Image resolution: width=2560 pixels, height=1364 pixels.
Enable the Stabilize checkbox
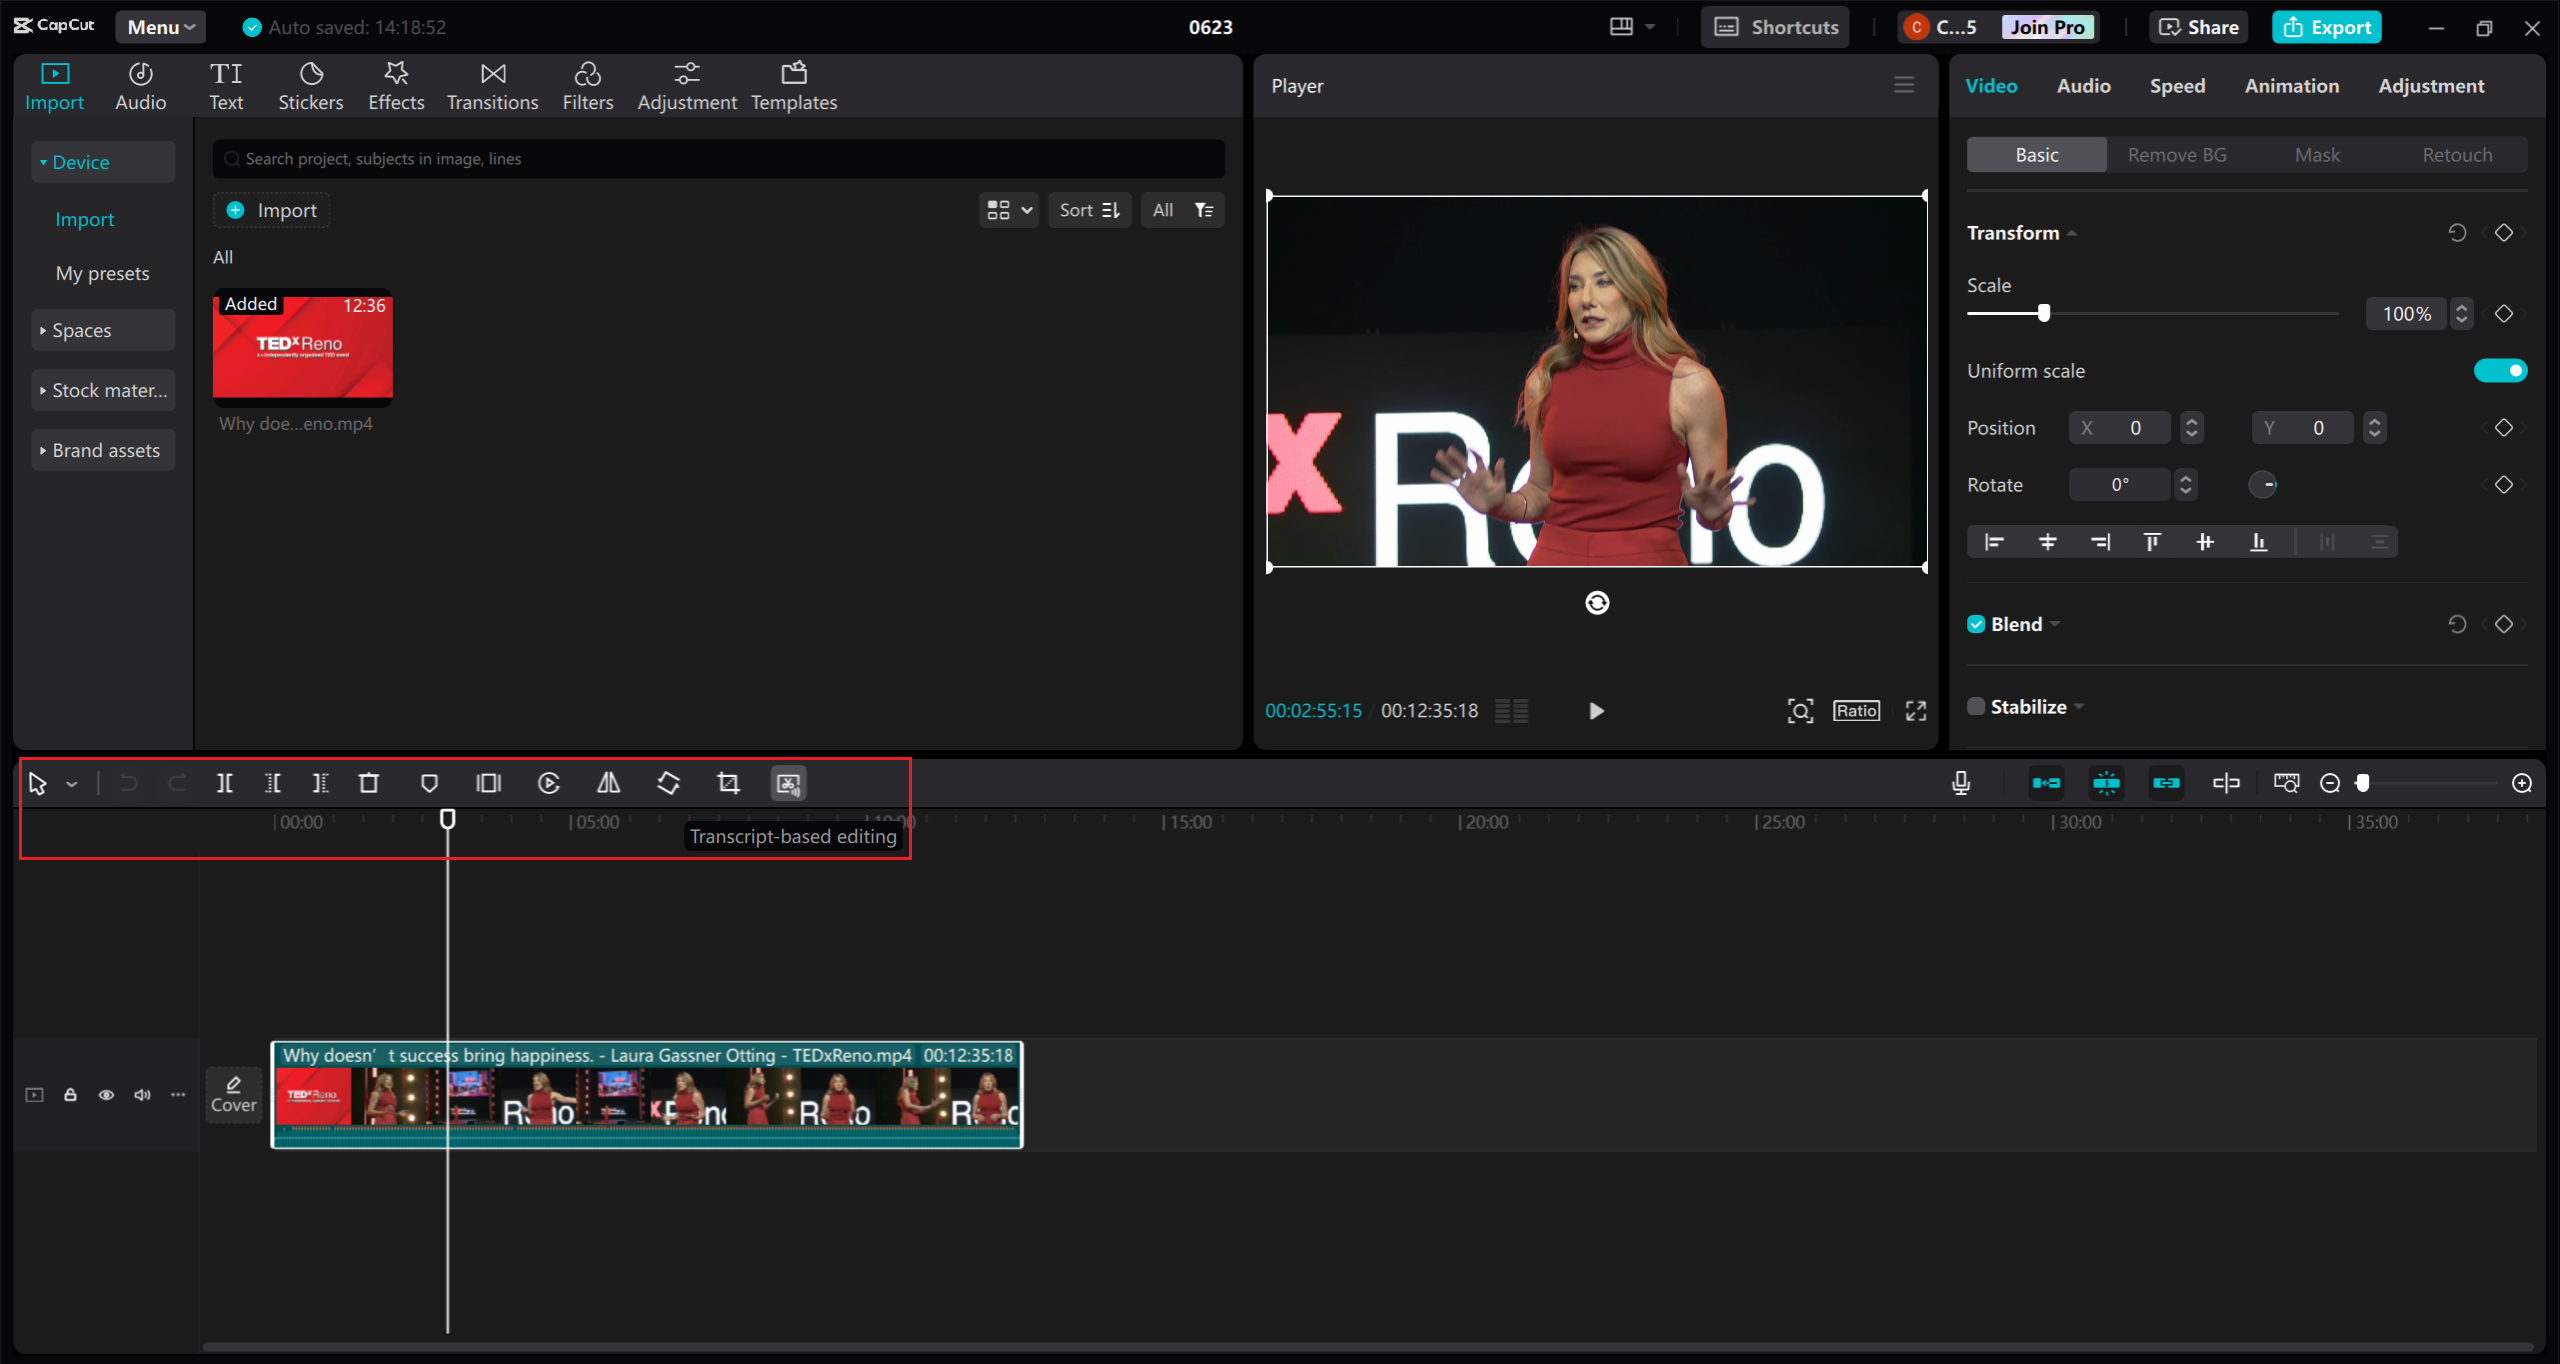coord(1976,707)
